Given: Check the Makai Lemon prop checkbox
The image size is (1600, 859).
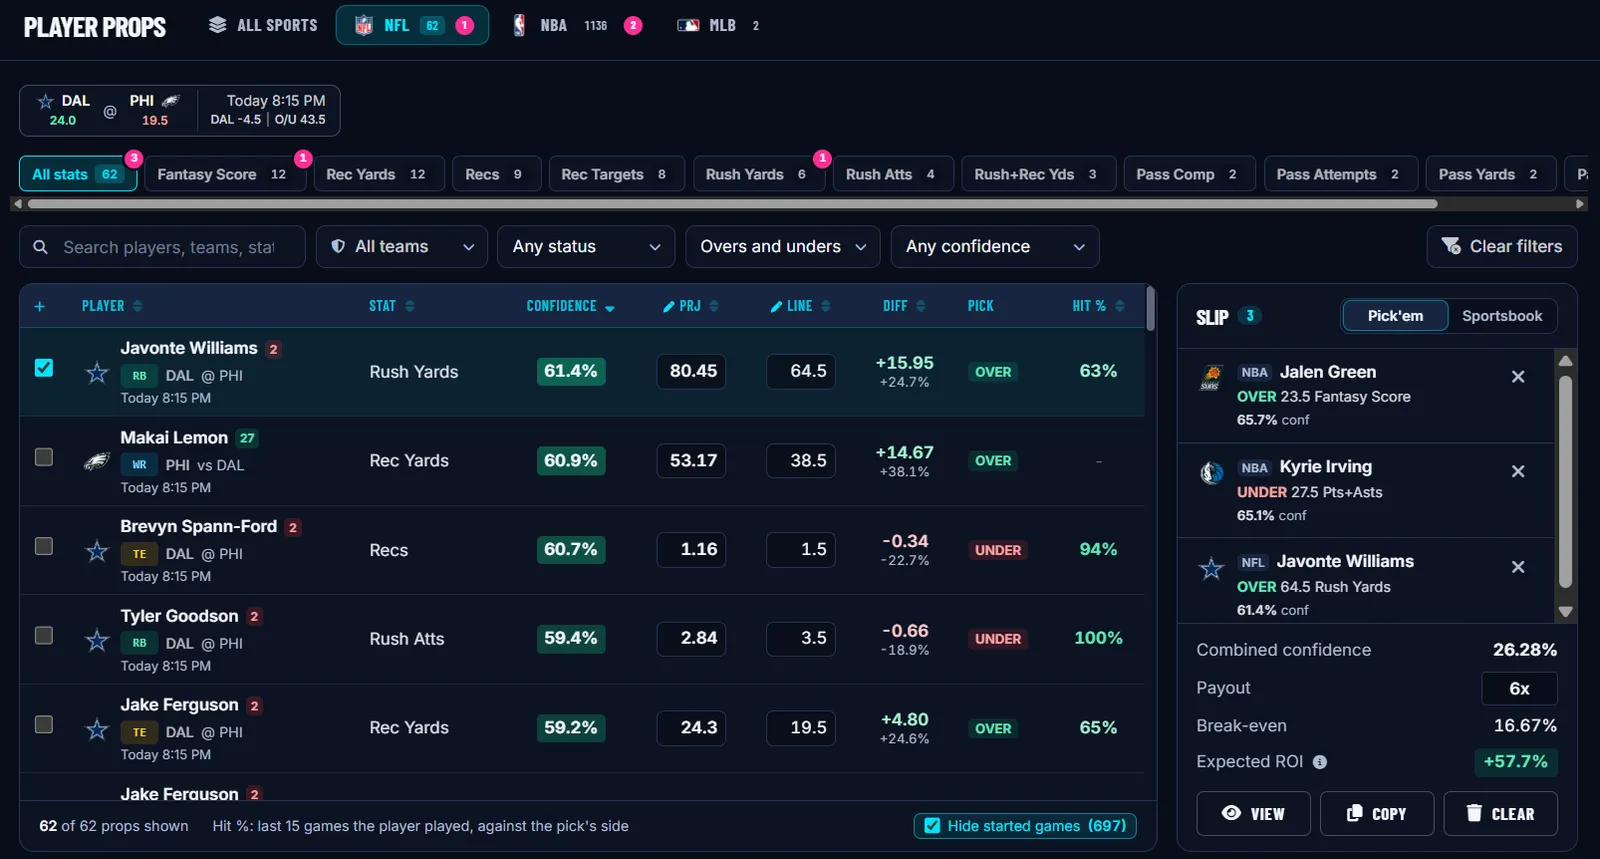Looking at the screenshot, I should coord(44,457).
